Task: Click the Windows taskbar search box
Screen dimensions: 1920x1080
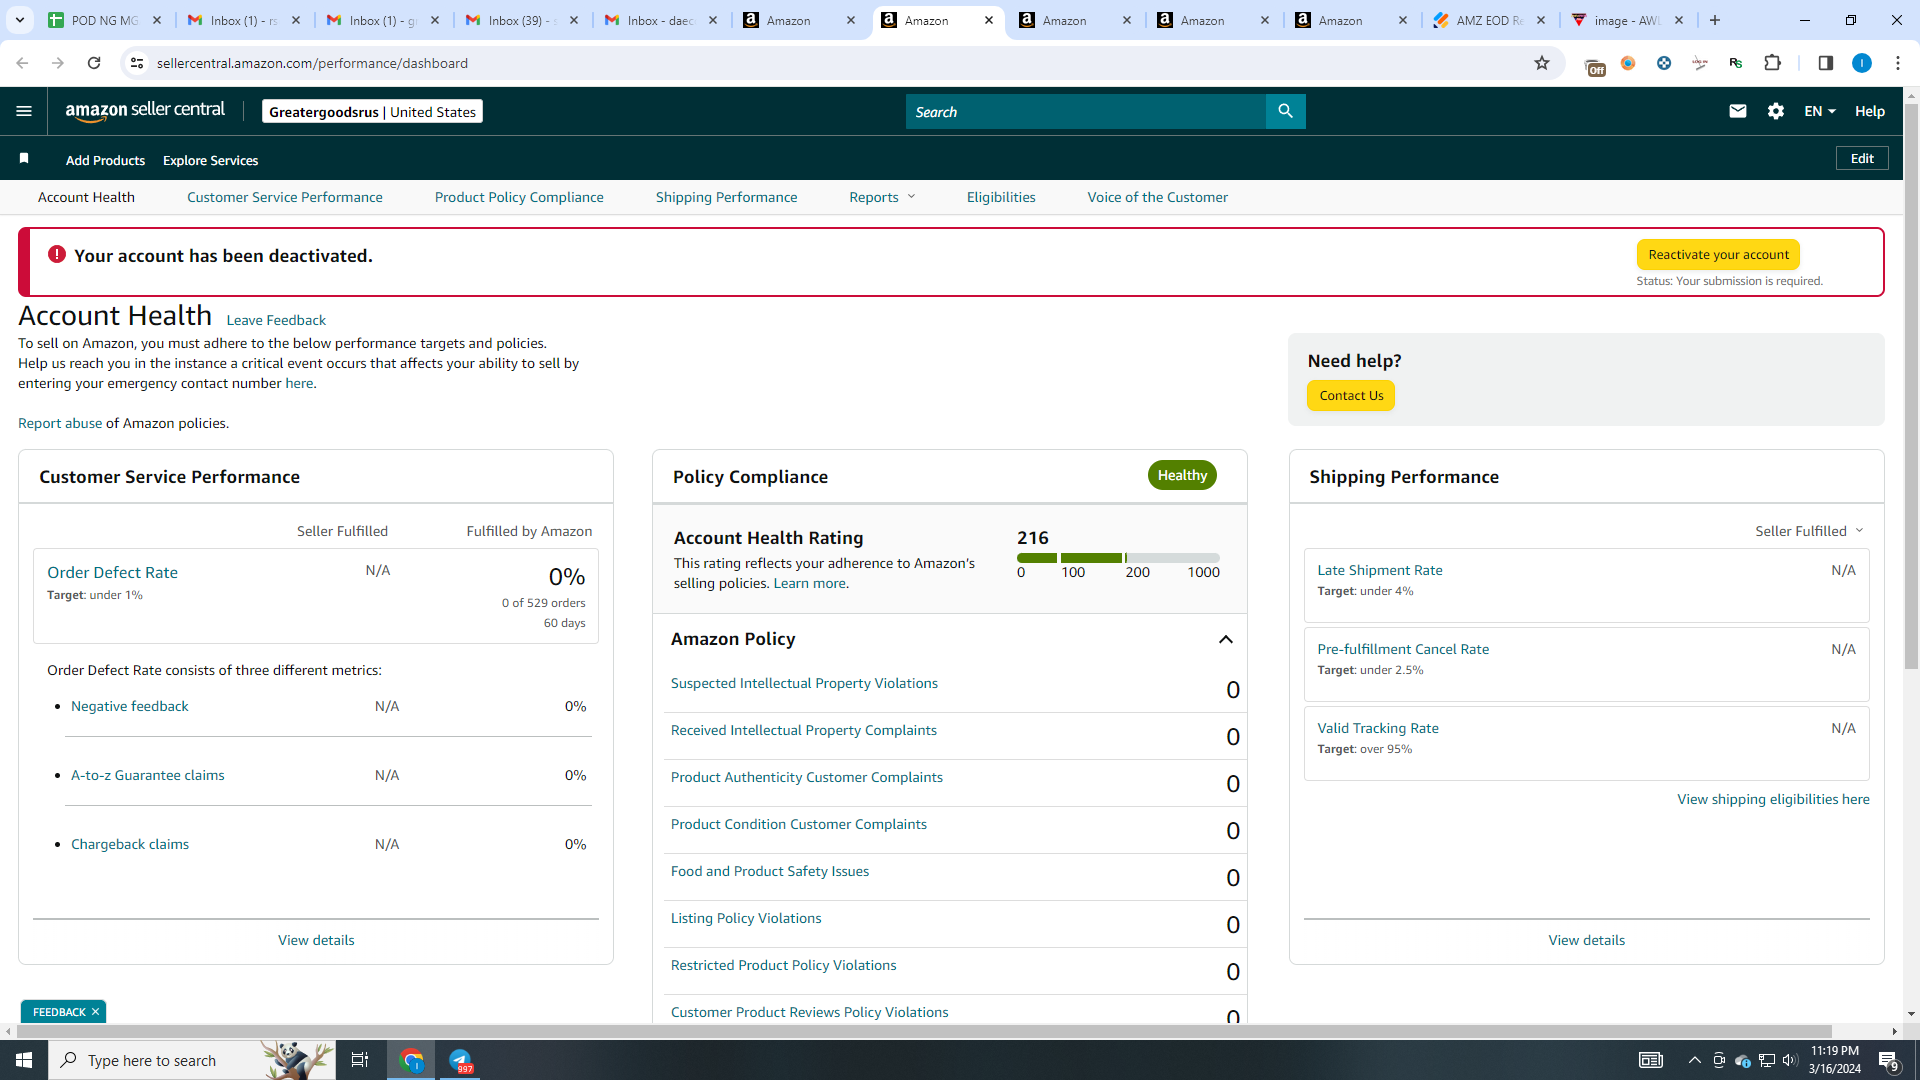Action: click(190, 1060)
